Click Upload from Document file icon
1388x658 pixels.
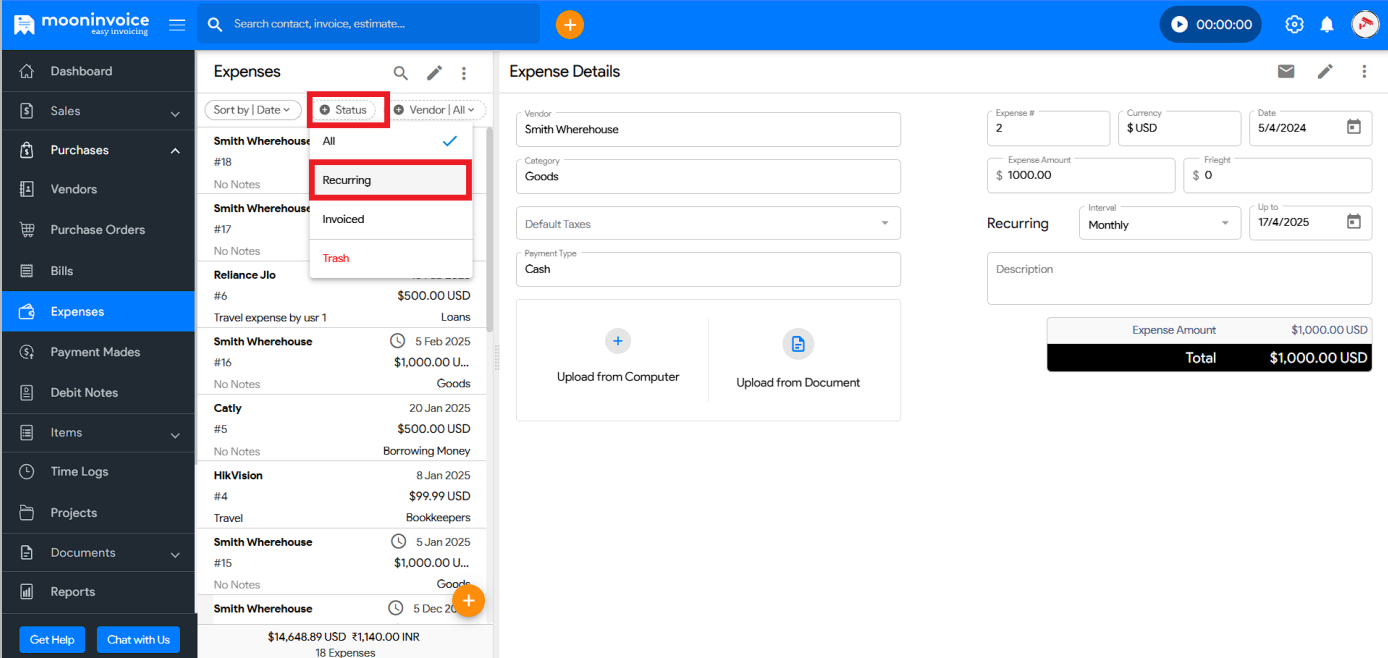click(x=798, y=344)
